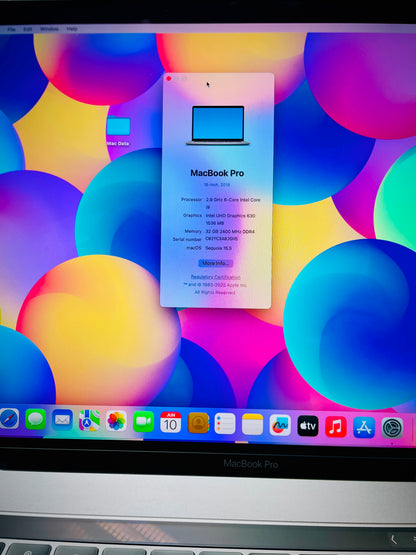Open Messages from the Dock
Image resolution: width=416 pixels, height=555 pixels.
coord(36,419)
